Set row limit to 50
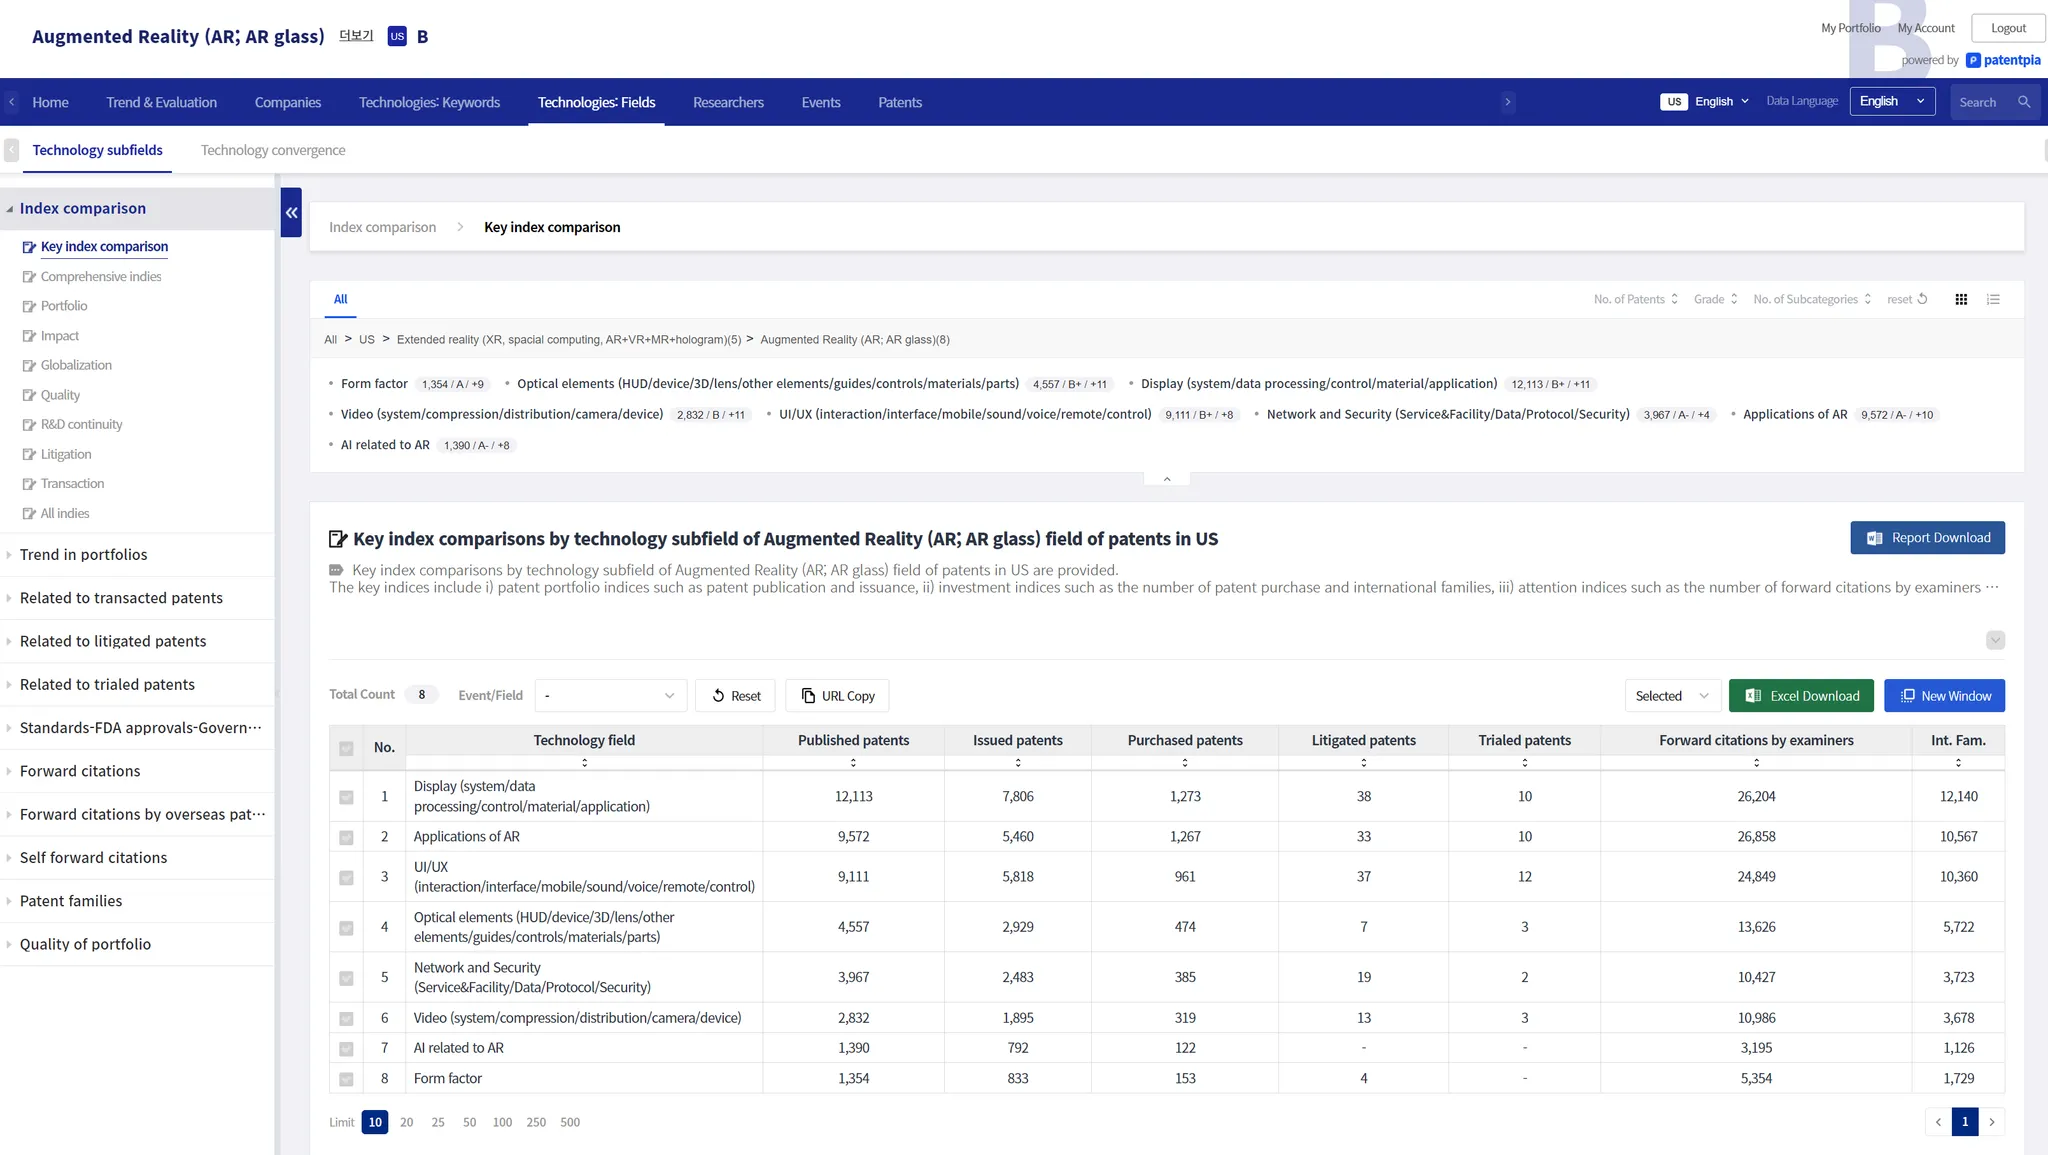The height and width of the screenshot is (1155, 2048). tap(469, 1122)
